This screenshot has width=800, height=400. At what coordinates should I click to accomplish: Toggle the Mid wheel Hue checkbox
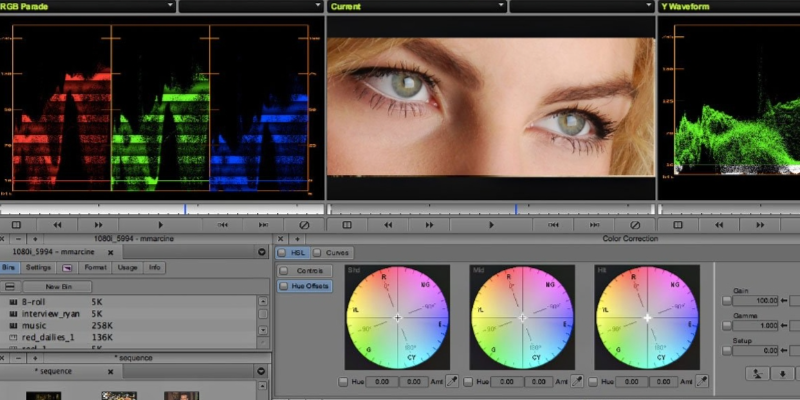coord(469,381)
